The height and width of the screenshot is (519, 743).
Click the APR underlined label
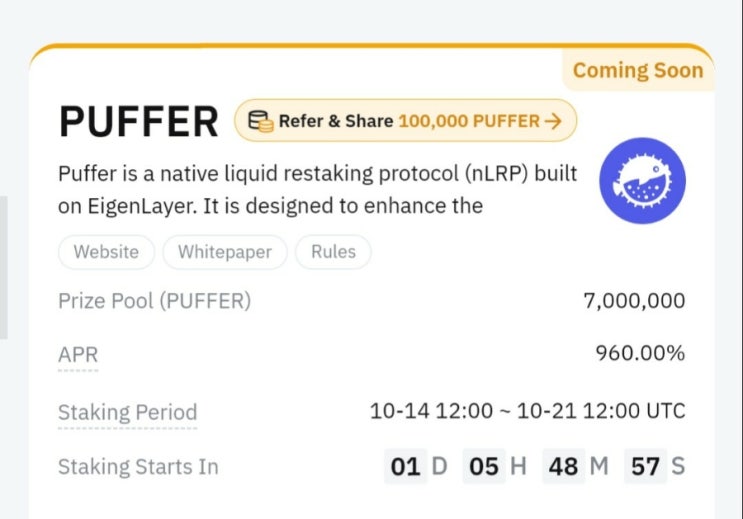click(x=78, y=354)
